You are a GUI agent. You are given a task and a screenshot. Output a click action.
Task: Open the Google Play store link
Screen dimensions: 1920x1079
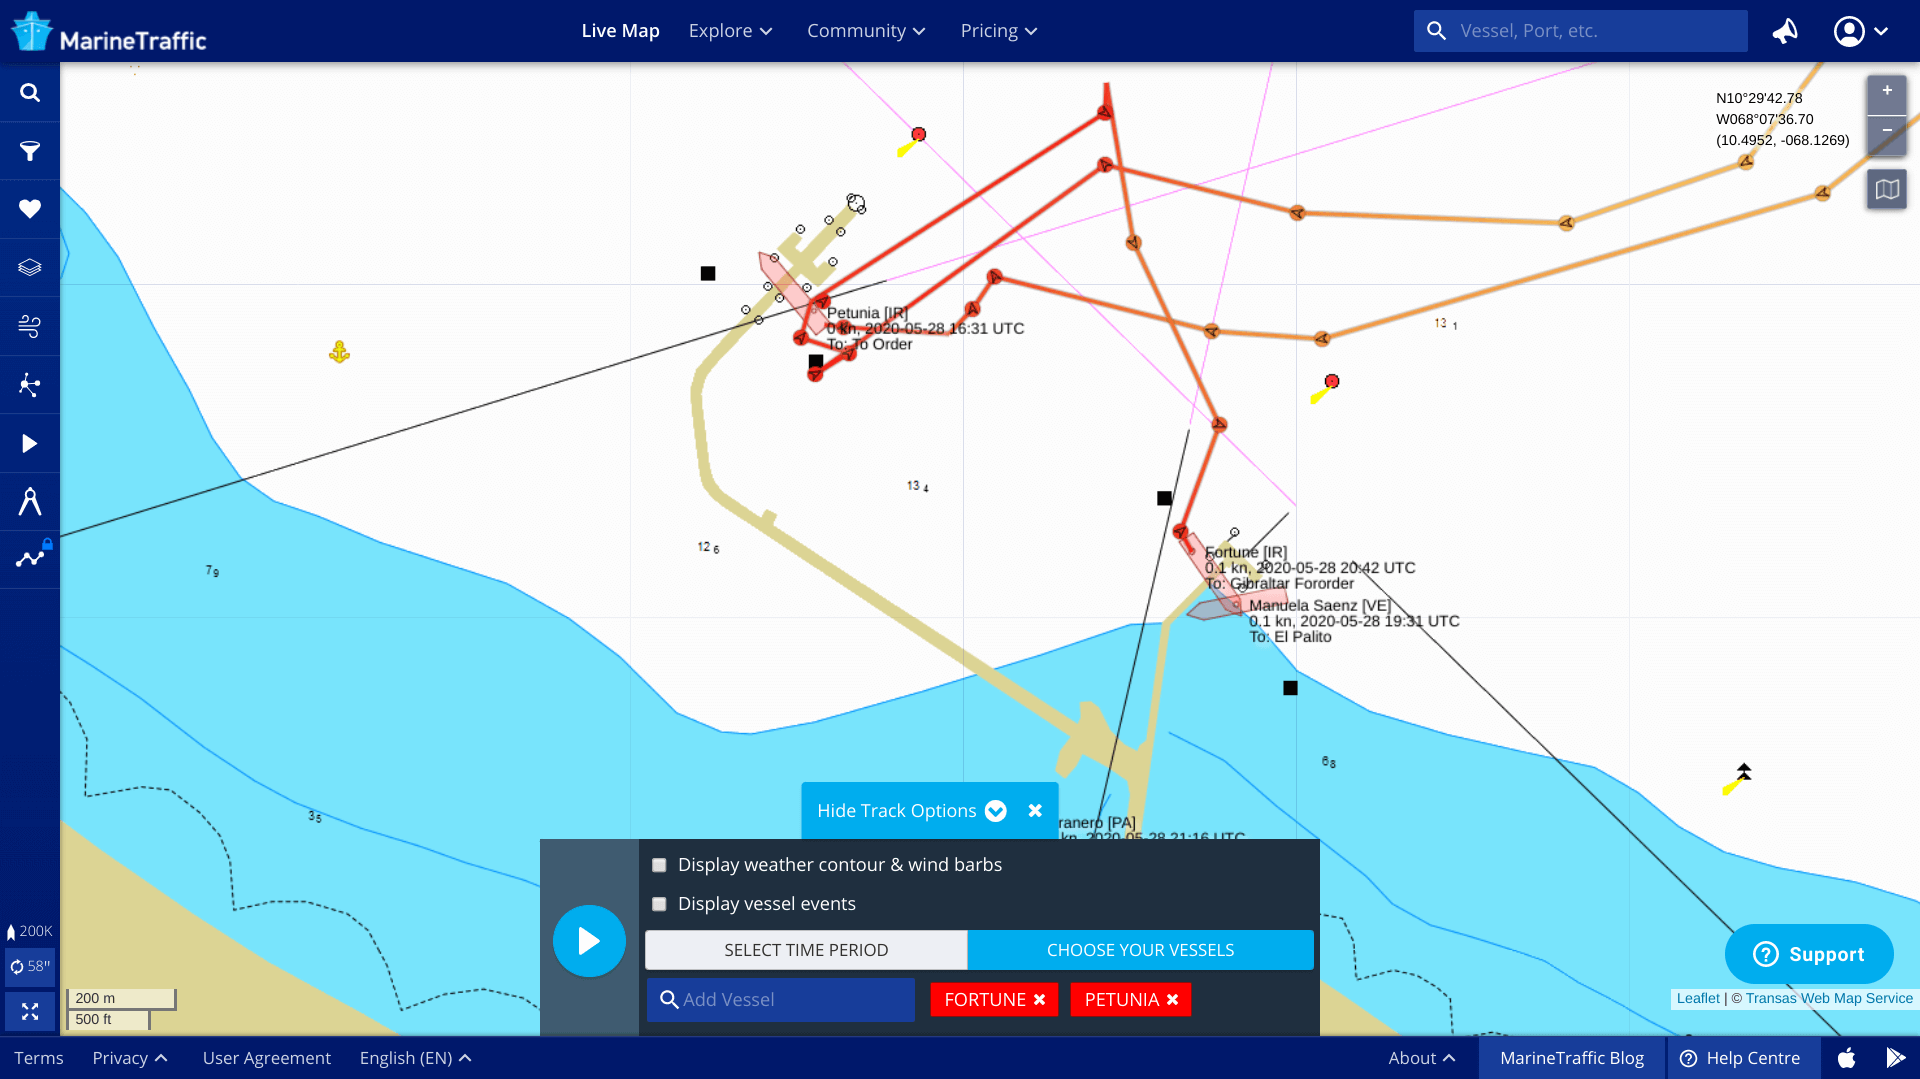click(1895, 1058)
